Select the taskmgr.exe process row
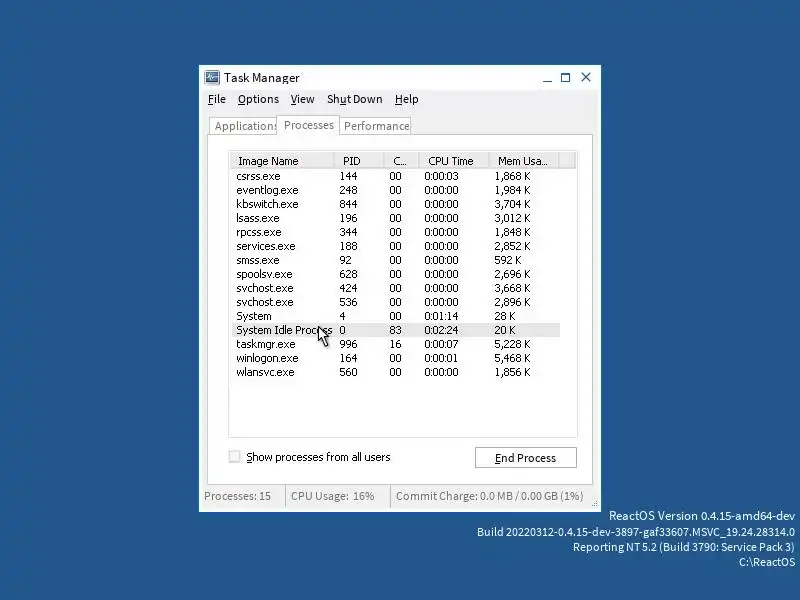800x600 pixels. pos(395,344)
